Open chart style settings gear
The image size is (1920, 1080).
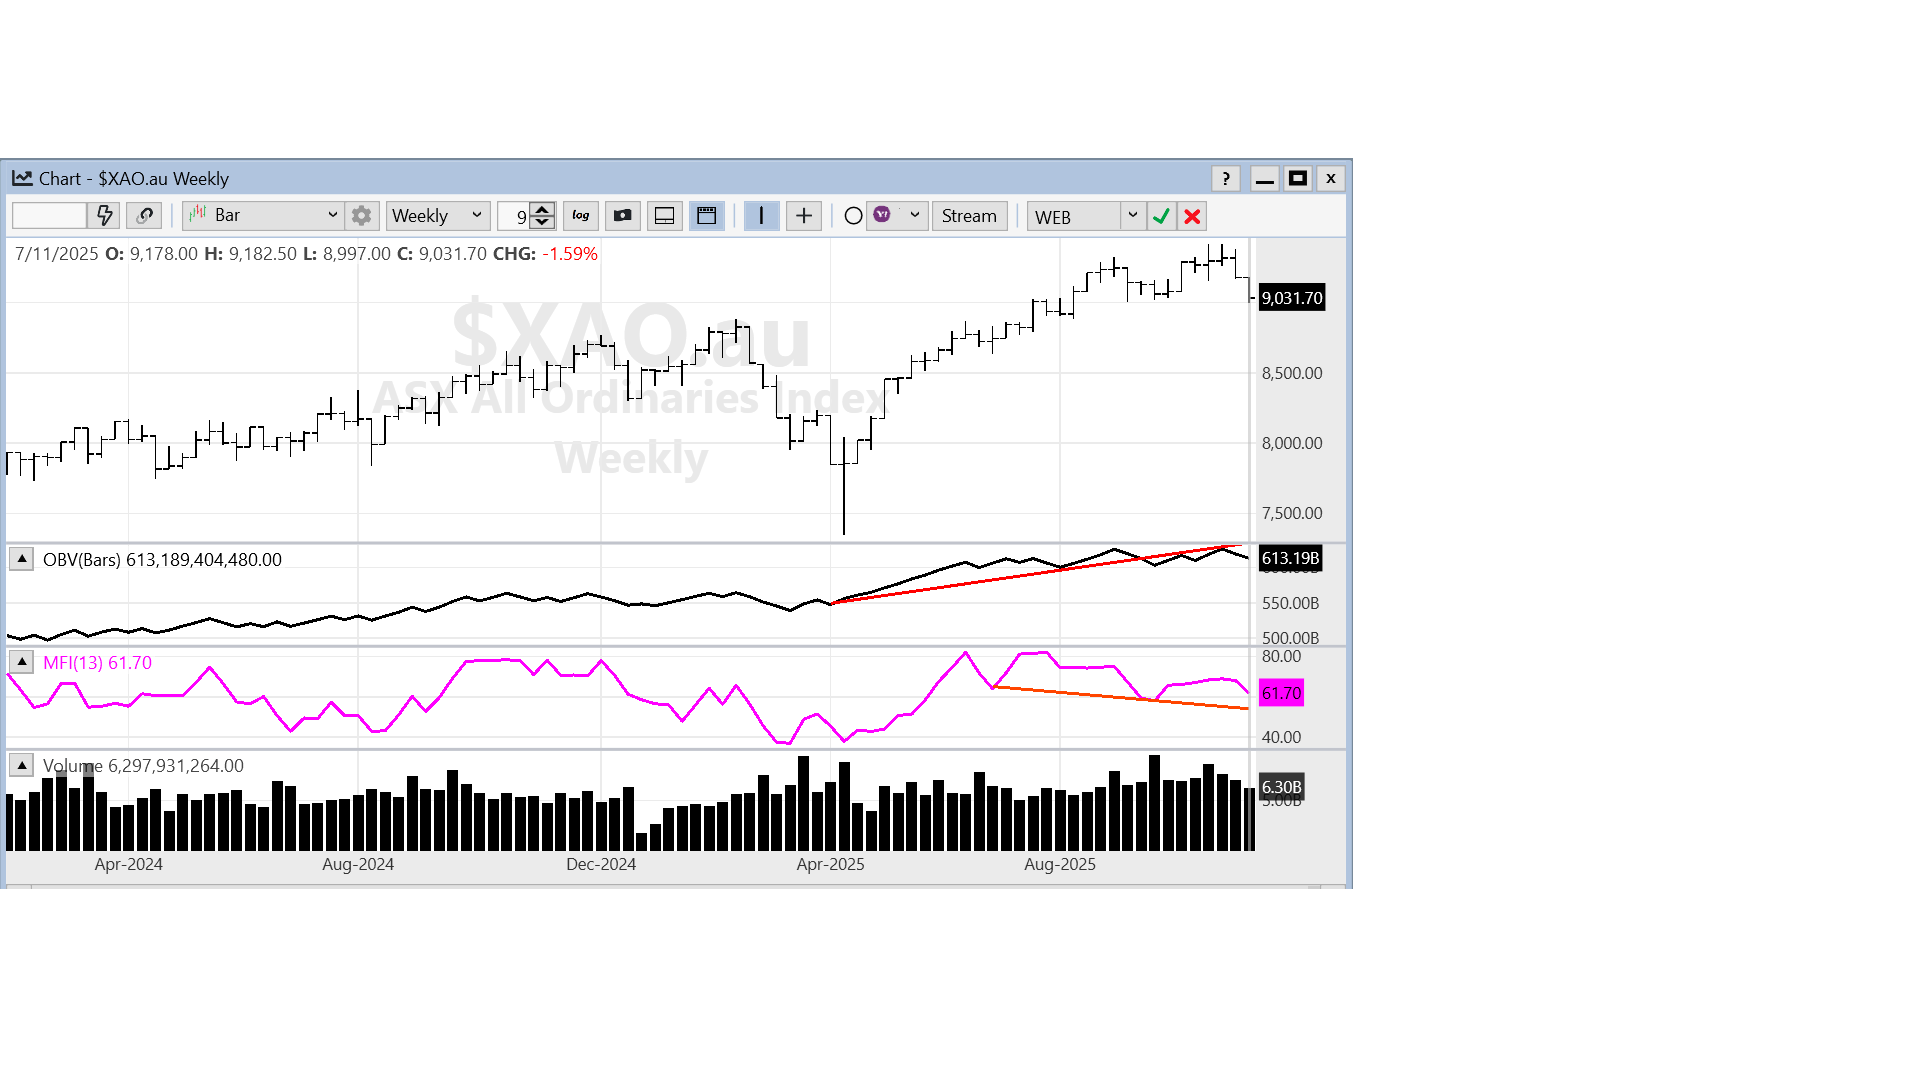(362, 216)
